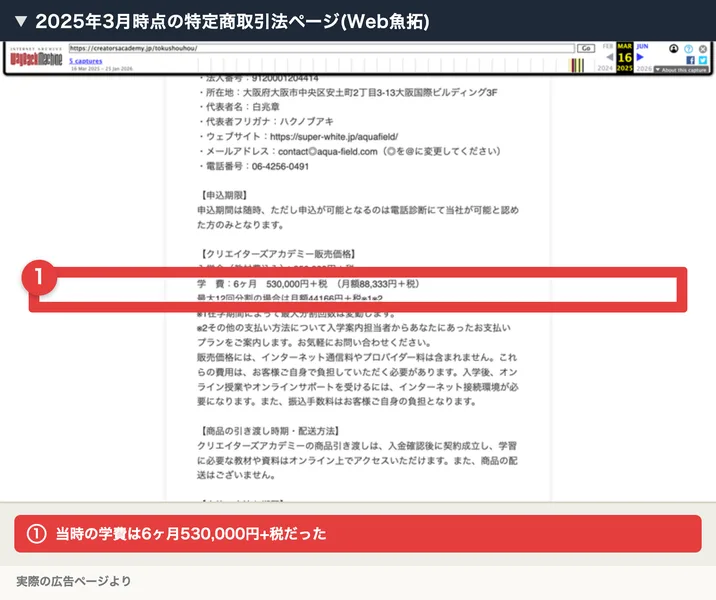
Task: Share capture on Facebook icon
Action: (690, 60)
